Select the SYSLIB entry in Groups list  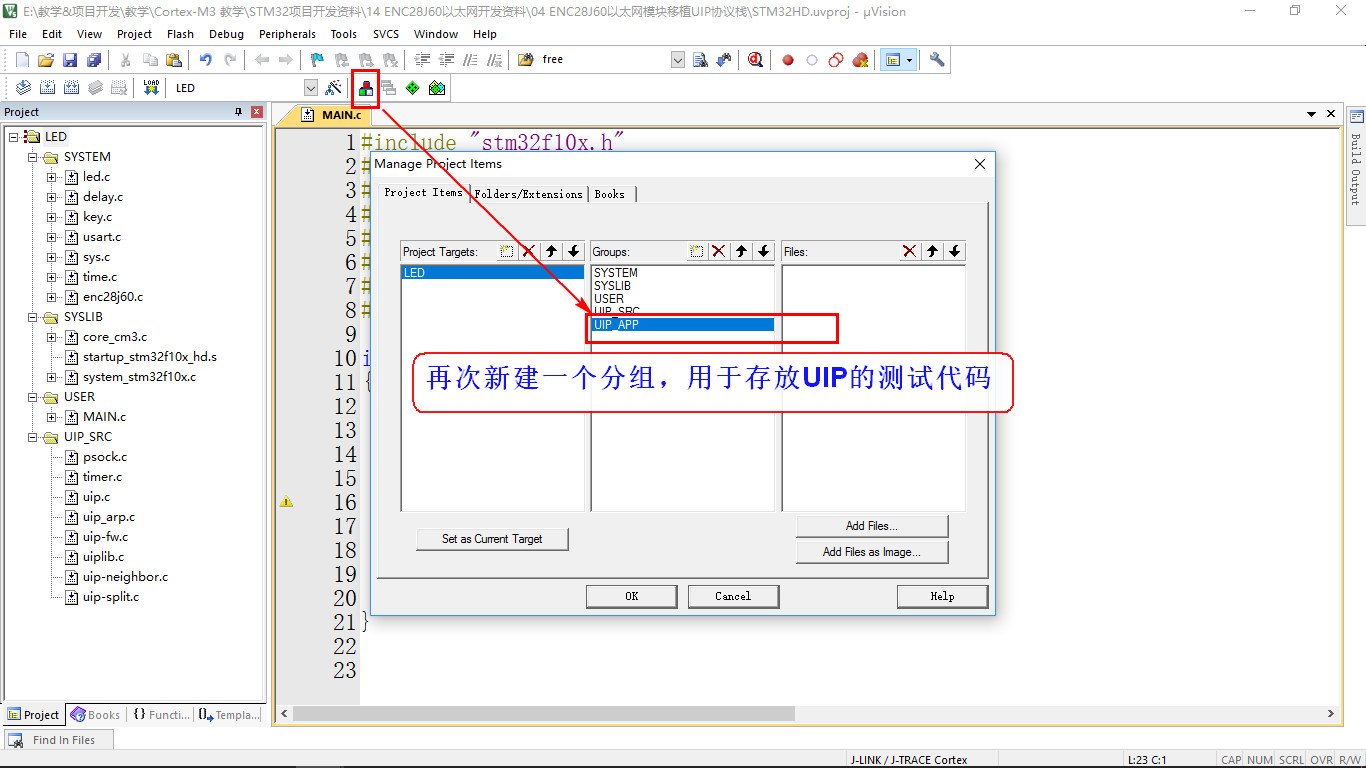tap(612, 286)
